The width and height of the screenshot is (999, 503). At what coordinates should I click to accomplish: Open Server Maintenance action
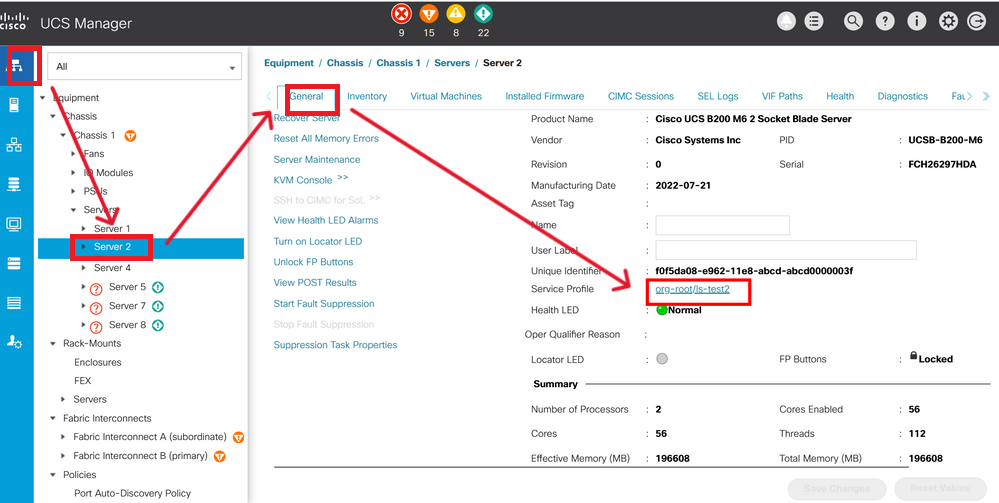pyautogui.click(x=317, y=159)
